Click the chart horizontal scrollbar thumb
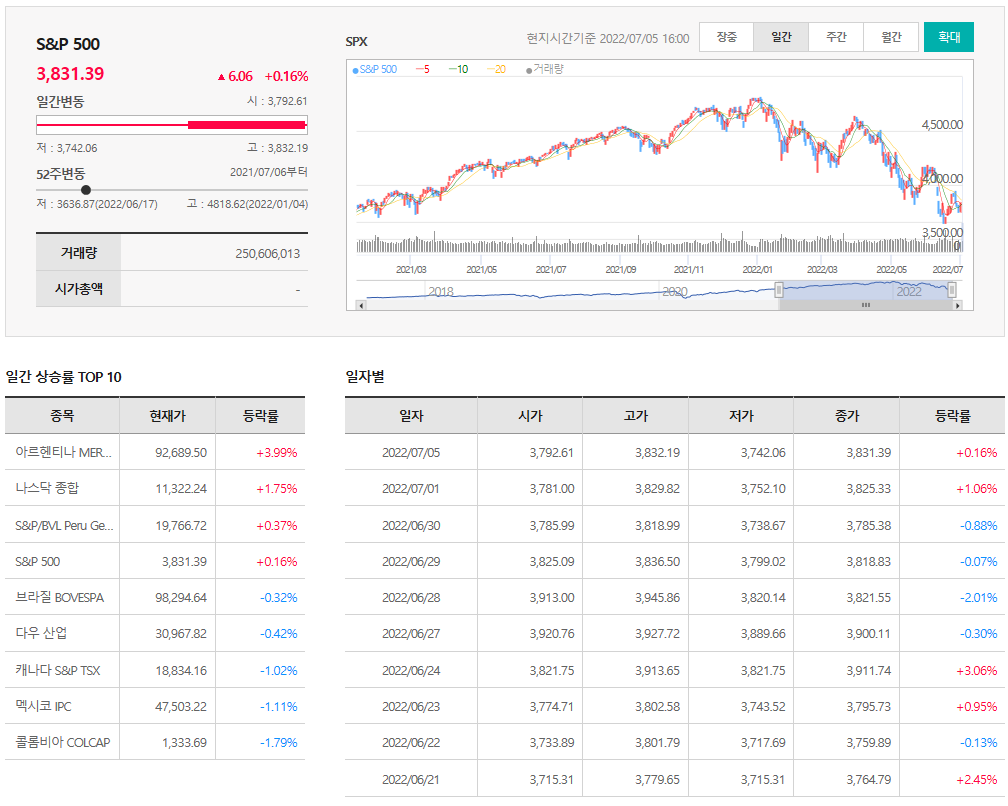This screenshot has height=806, width=1008. click(866, 305)
